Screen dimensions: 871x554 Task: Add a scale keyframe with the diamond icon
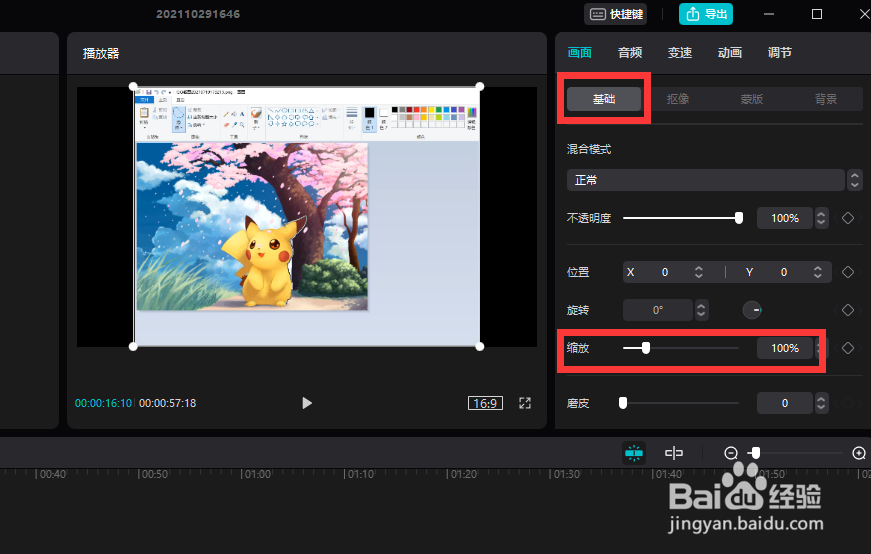pyautogui.click(x=848, y=348)
